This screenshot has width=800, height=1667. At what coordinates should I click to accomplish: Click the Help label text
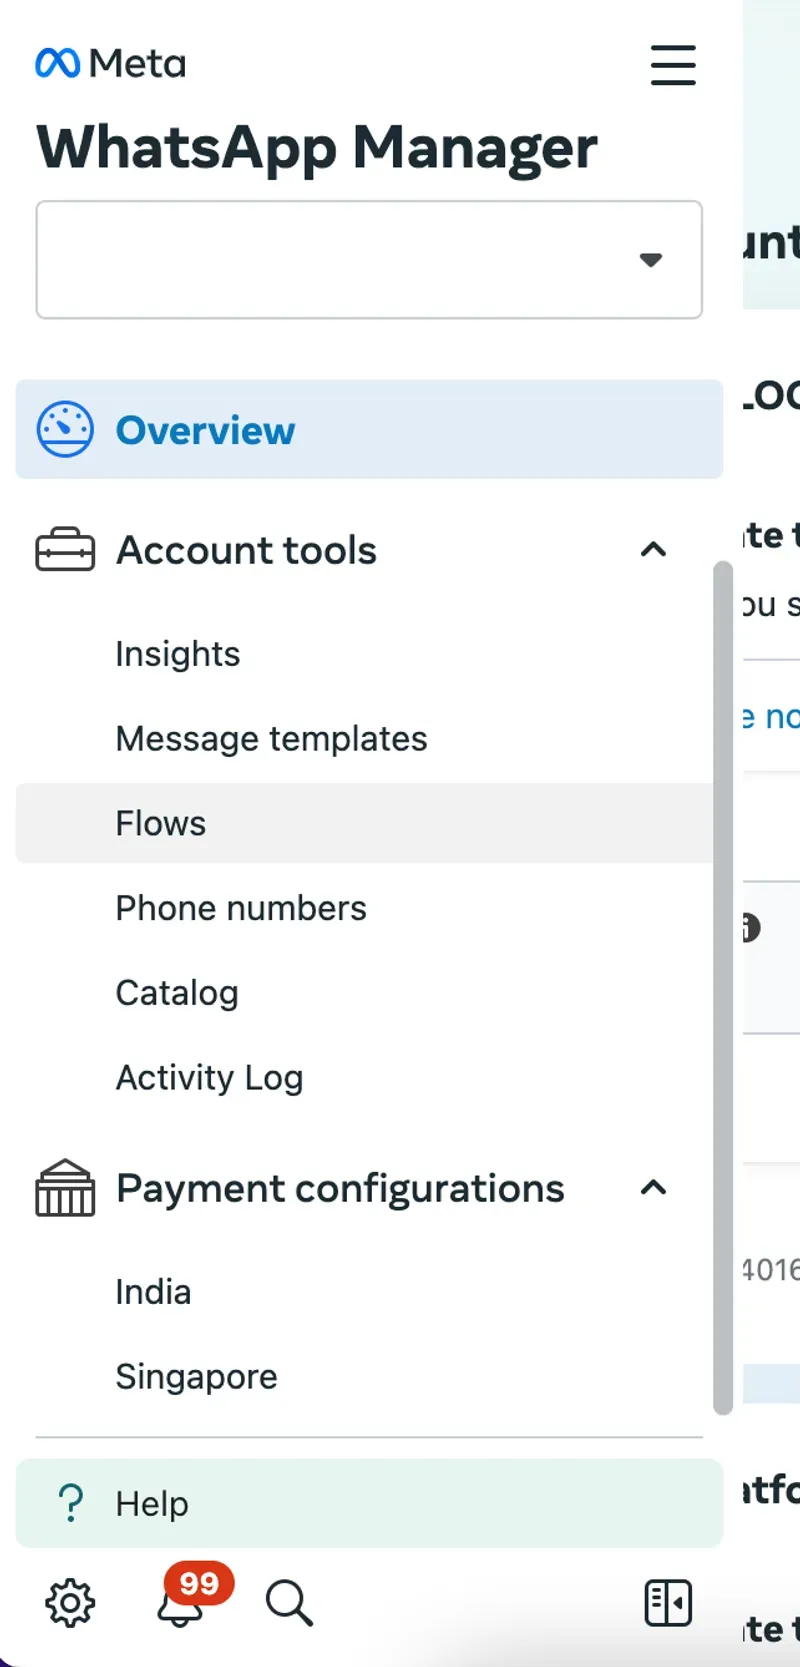[x=152, y=1504]
